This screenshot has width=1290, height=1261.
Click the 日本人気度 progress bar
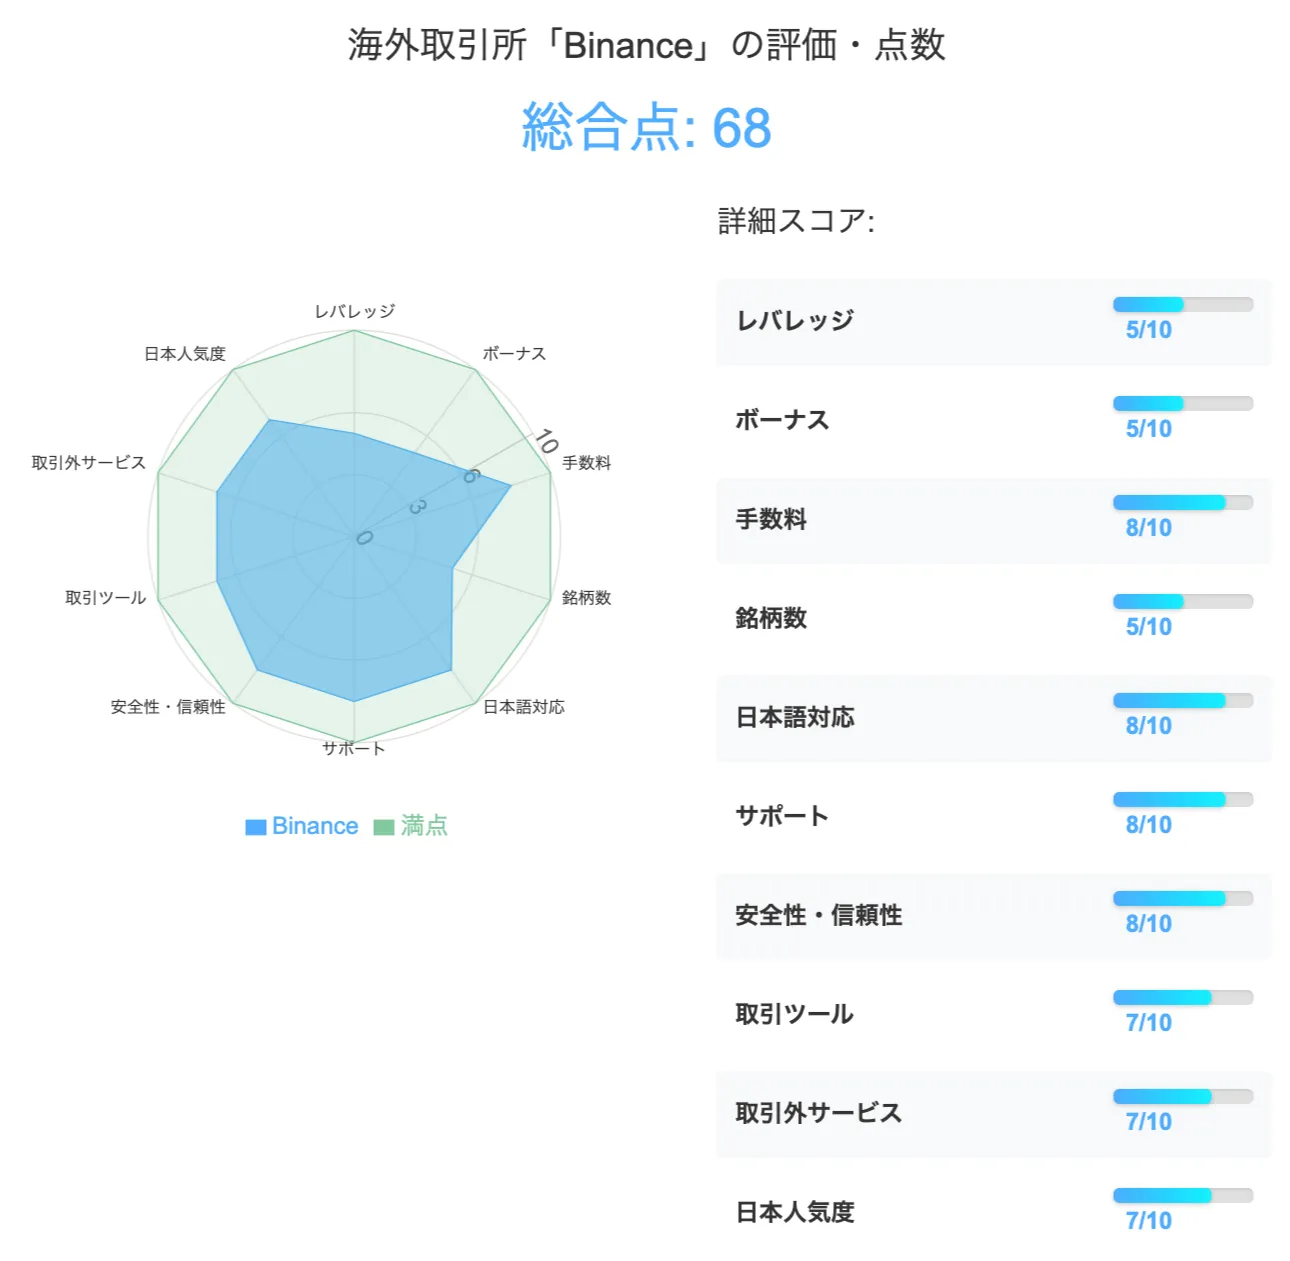(x=1183, y=1196)
